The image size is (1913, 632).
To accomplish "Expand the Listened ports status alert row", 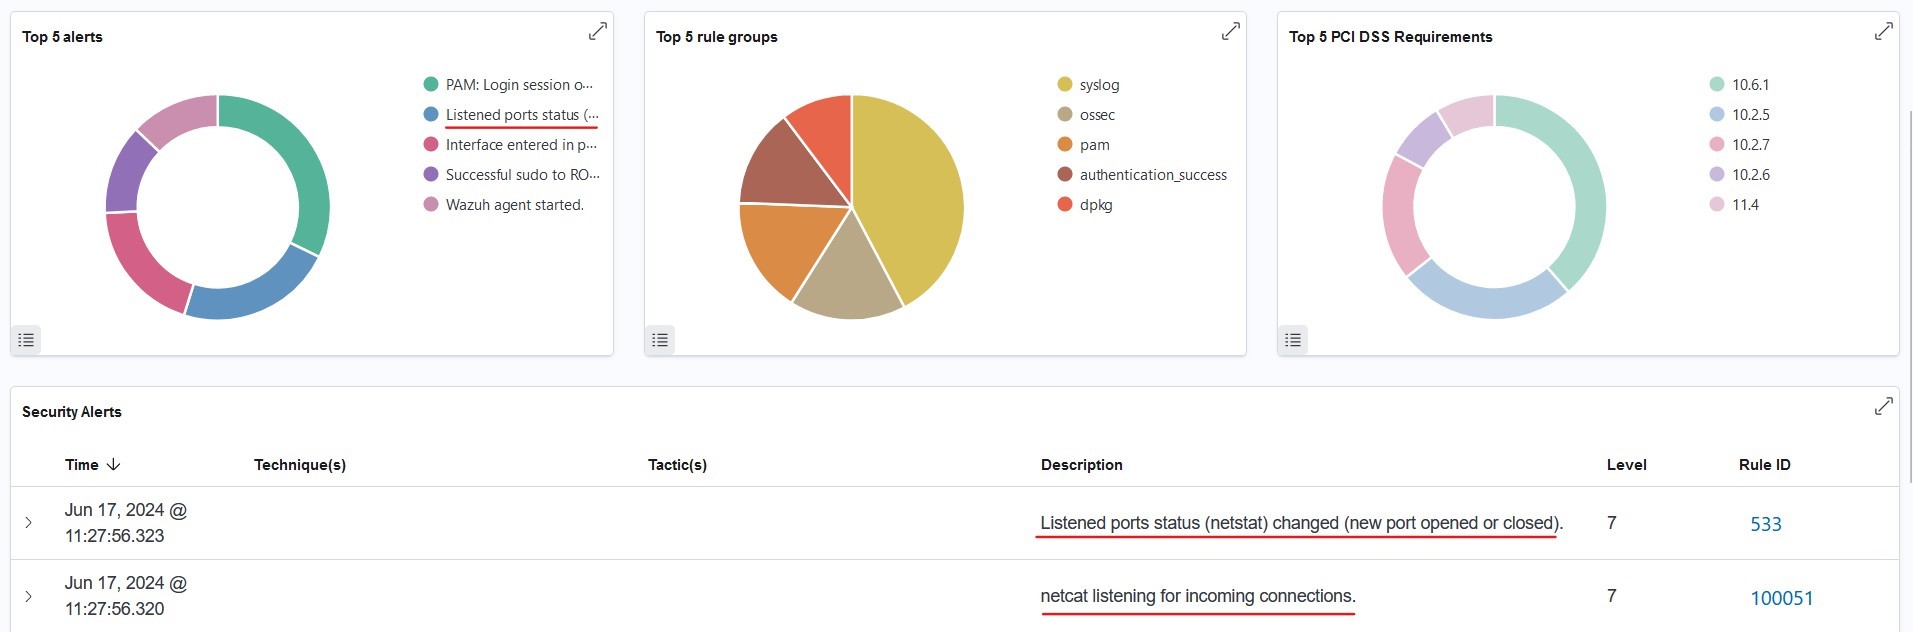I will [28, 523].
